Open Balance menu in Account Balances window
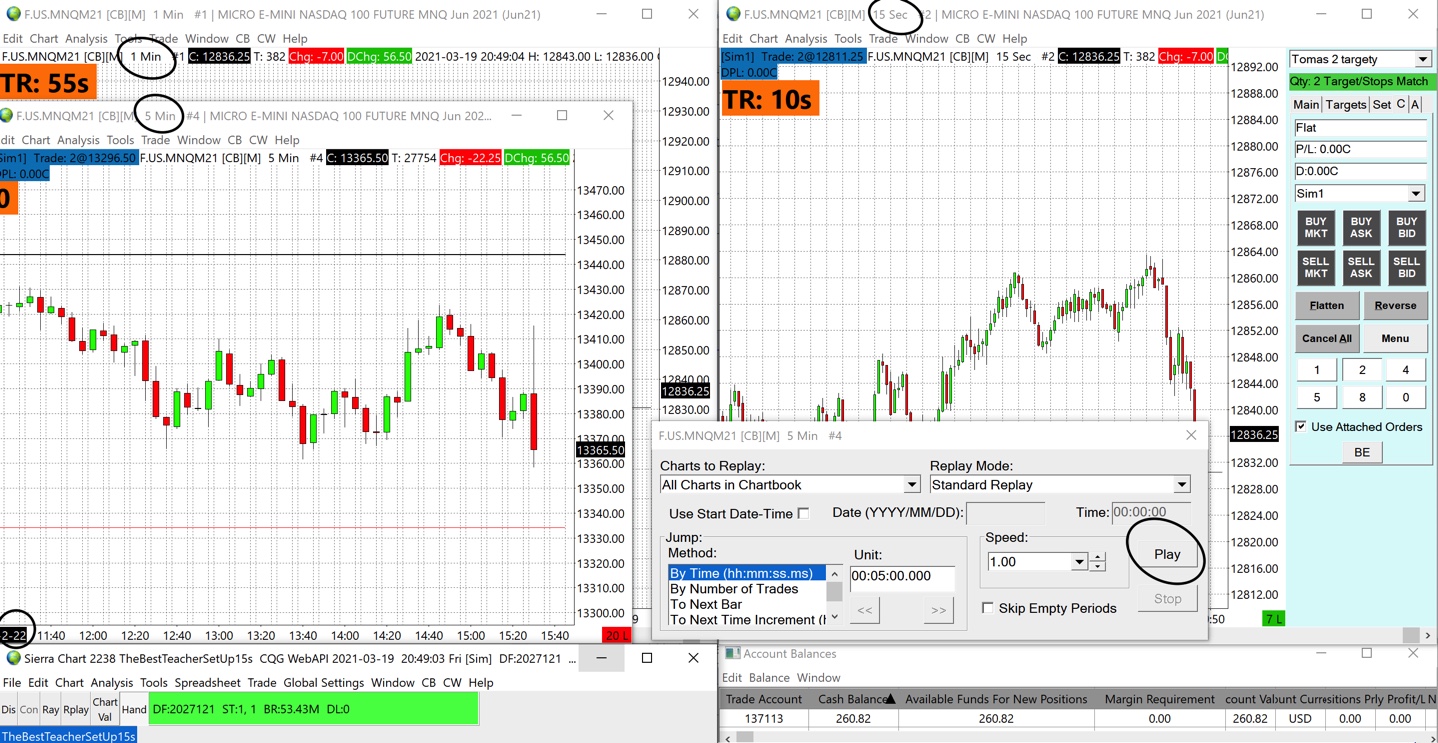Image resolution: width=1438 pixels, height=743 pixels. (770, 678)
